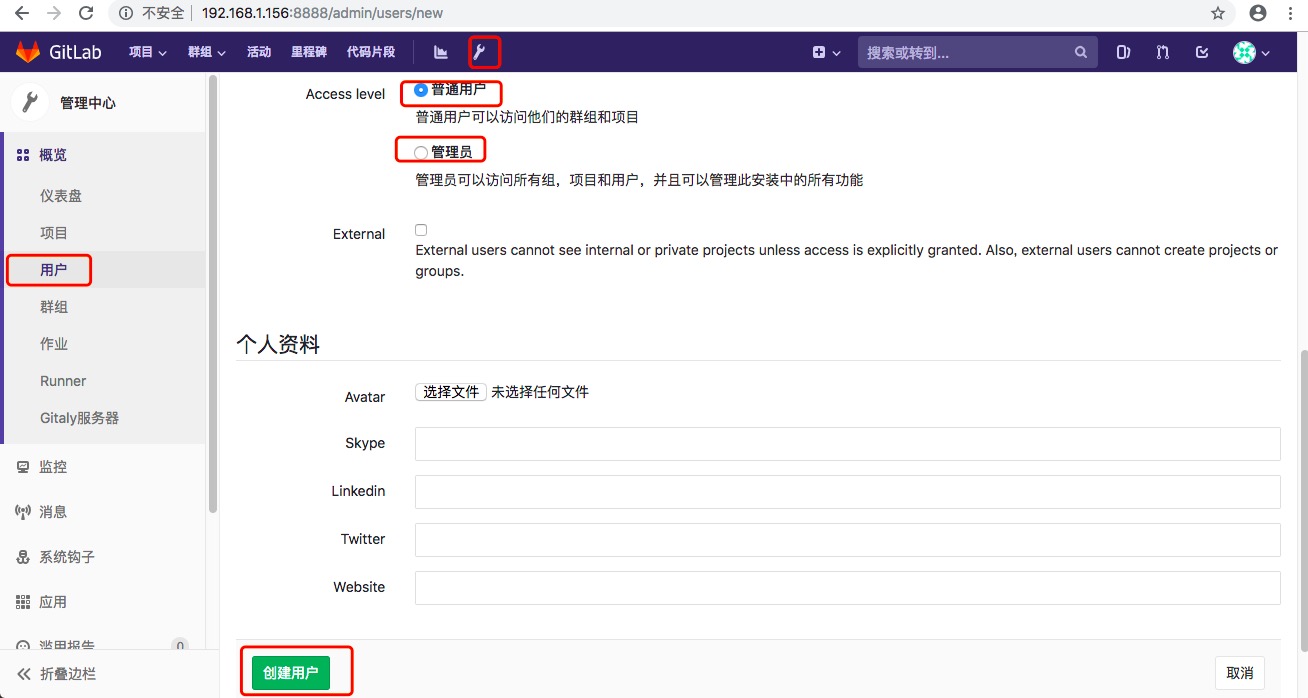Click the search magnifier icon

(1081, 52)
